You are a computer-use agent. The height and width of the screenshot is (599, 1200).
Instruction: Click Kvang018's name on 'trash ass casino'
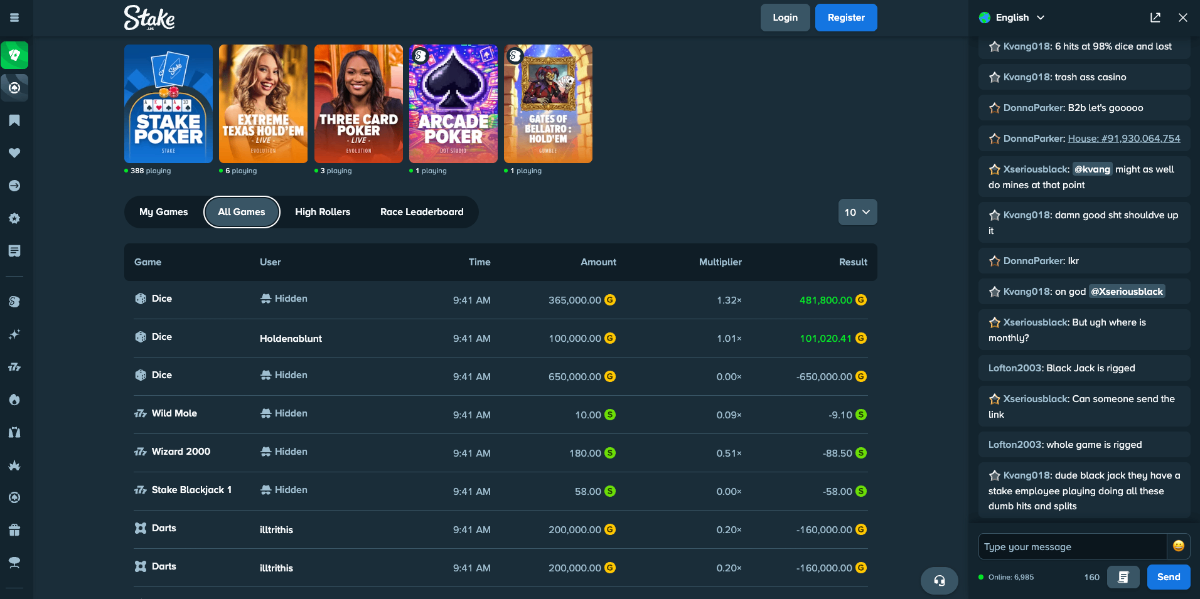pos(1026,77)
